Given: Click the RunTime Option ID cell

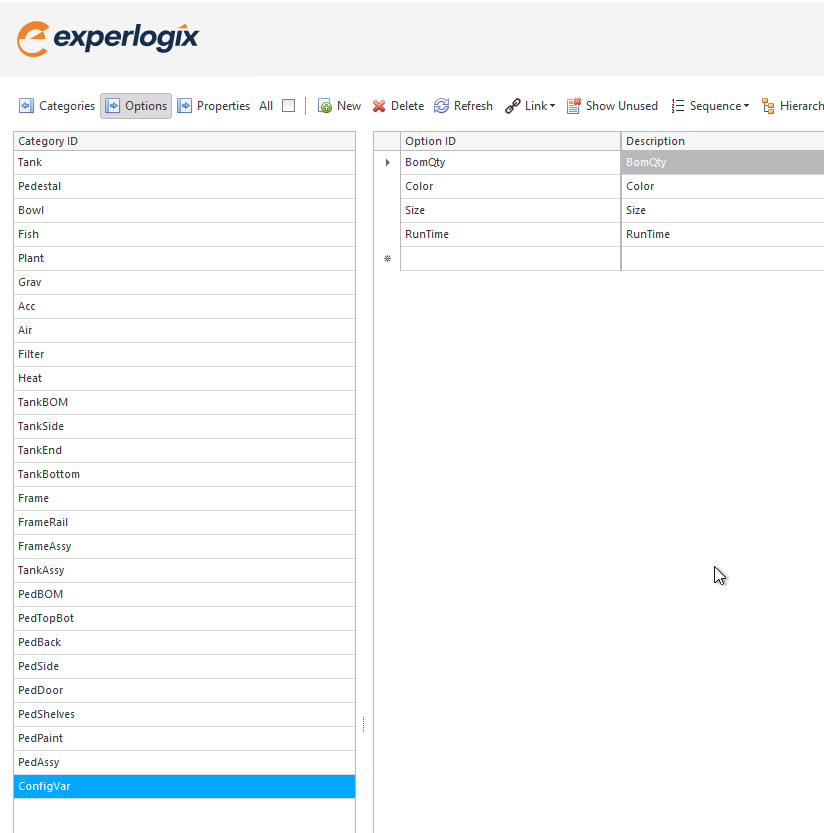Looking at the screenshot, I should coord(510,234).
